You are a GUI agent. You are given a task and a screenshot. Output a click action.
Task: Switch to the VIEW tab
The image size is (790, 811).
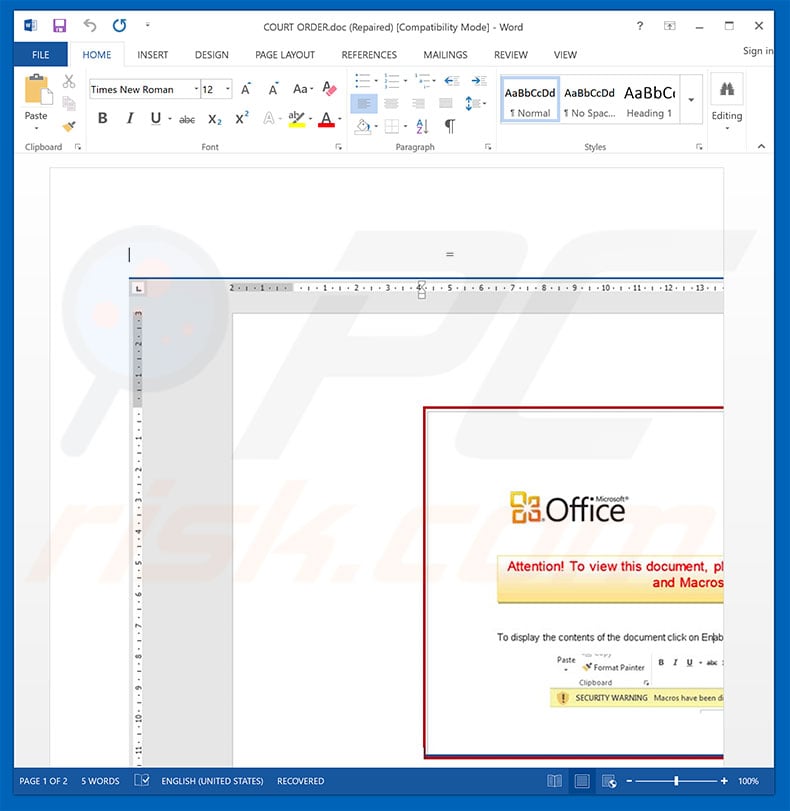coord(565,55)
